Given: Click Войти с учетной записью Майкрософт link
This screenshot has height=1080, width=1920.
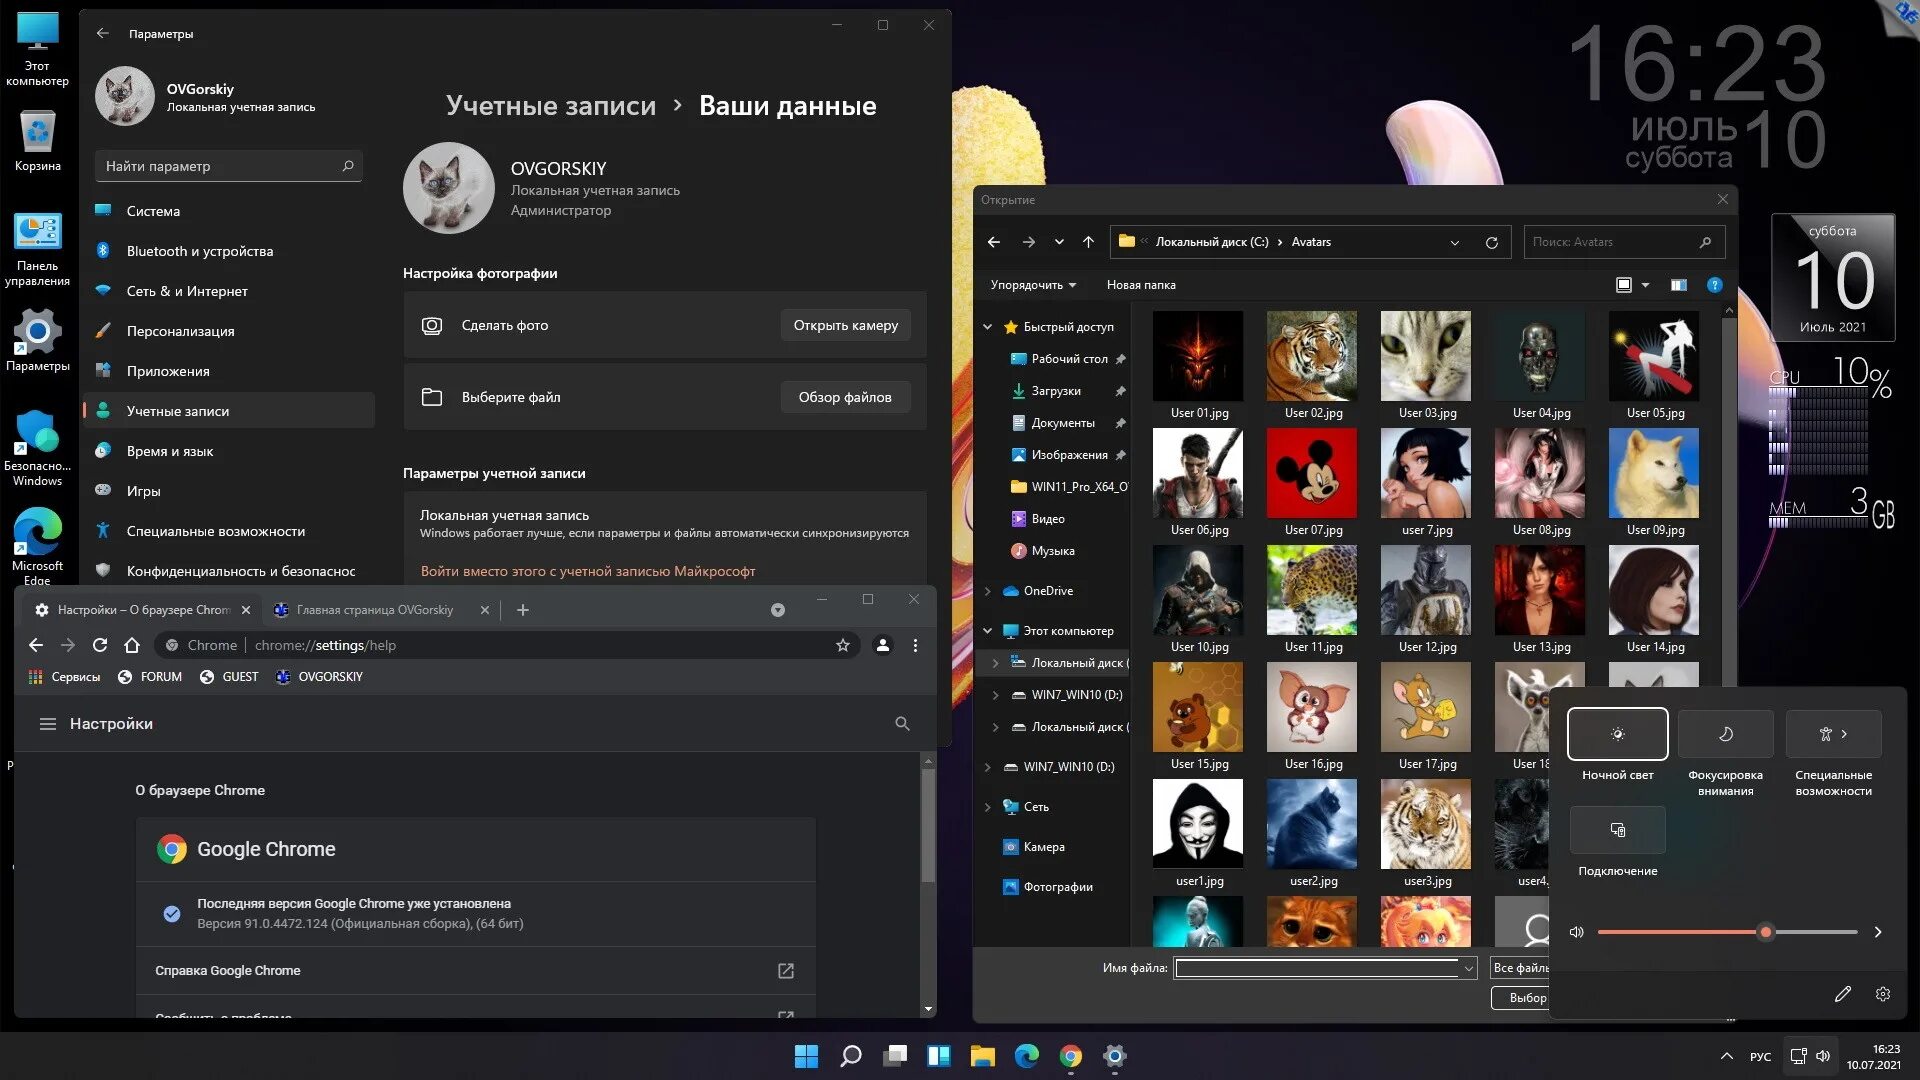Looking at the screenshot, I should [587, 570].
